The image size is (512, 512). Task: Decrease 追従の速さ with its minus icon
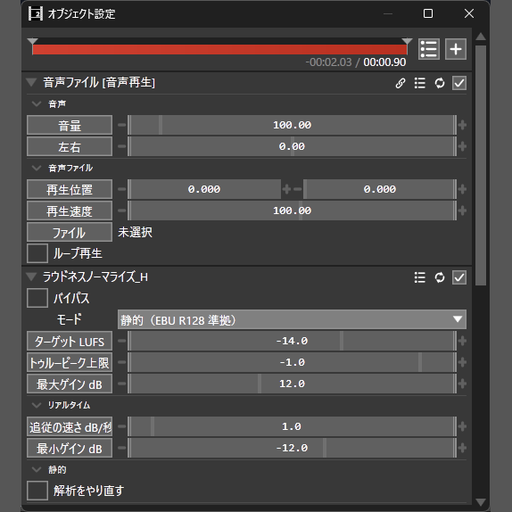[122, 426]
